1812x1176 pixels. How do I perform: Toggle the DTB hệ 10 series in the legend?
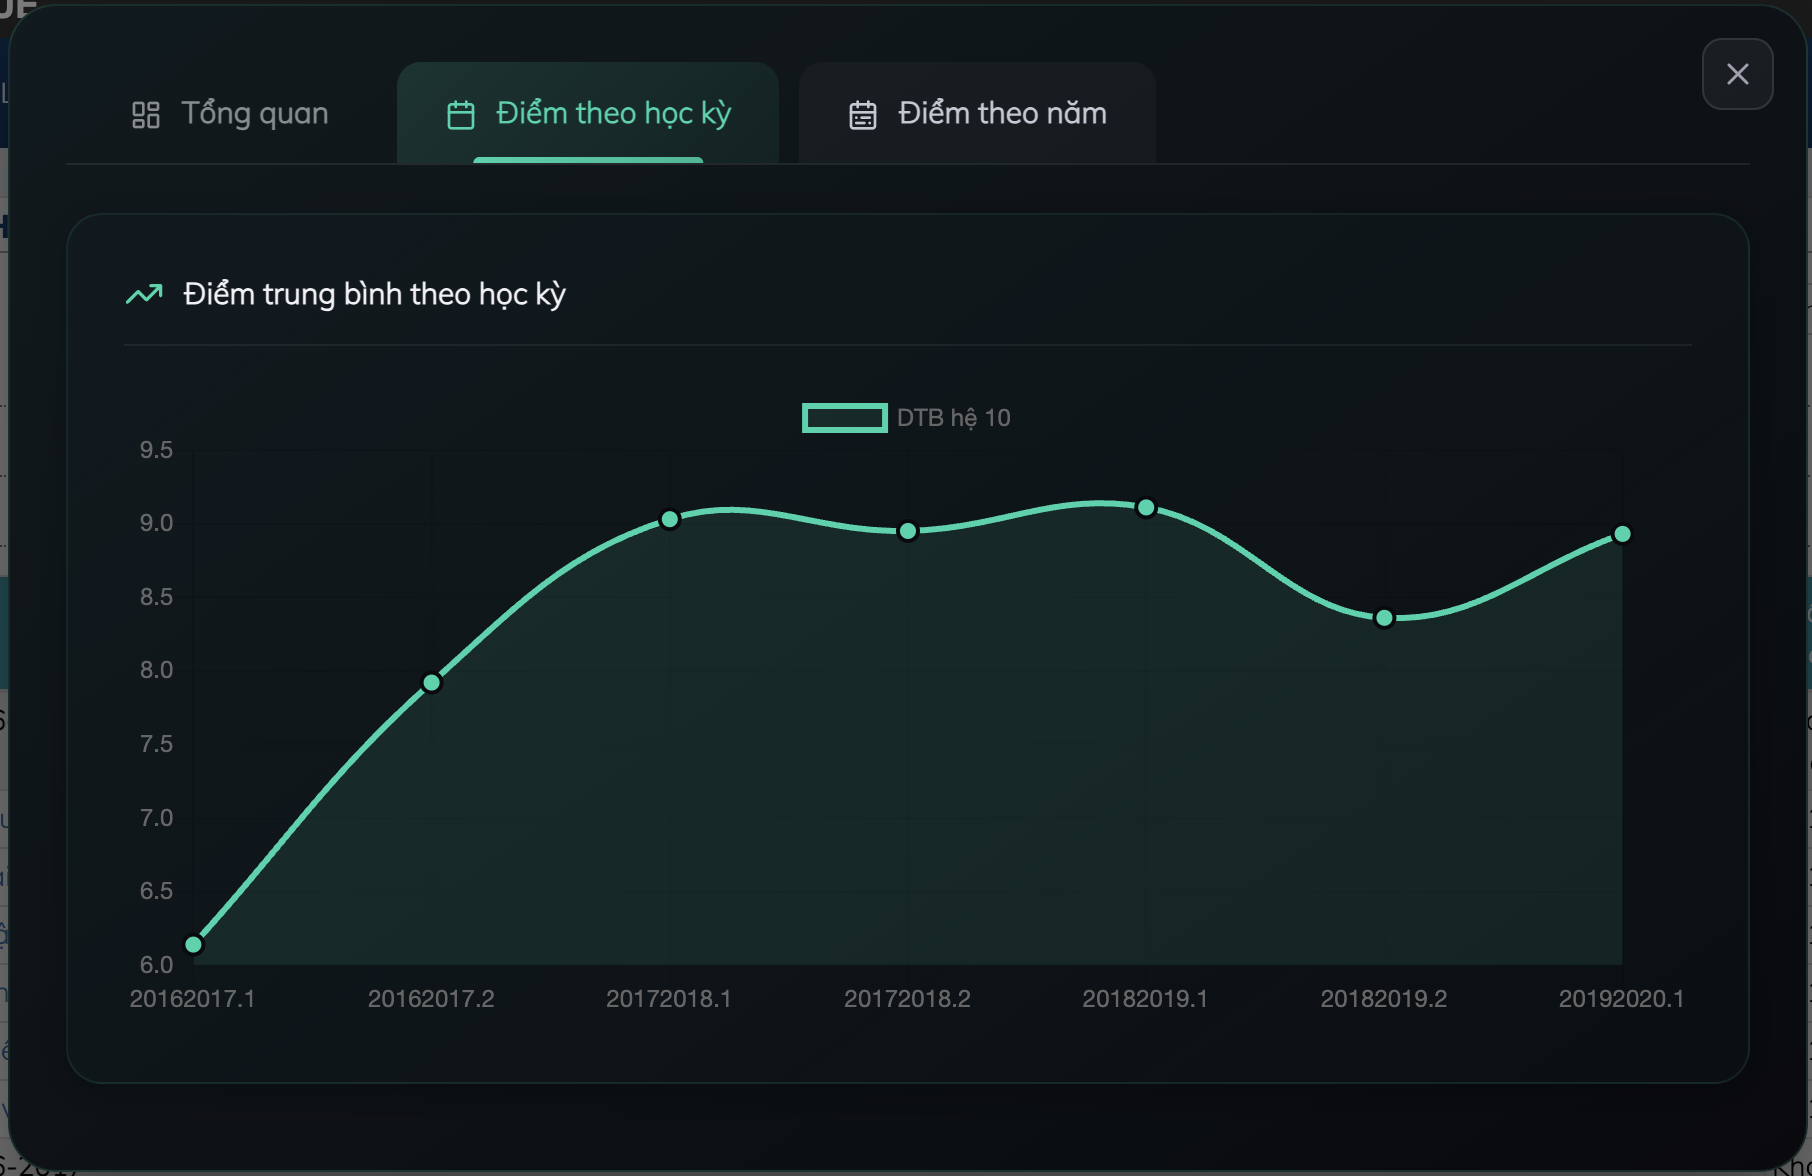[905, 417]
